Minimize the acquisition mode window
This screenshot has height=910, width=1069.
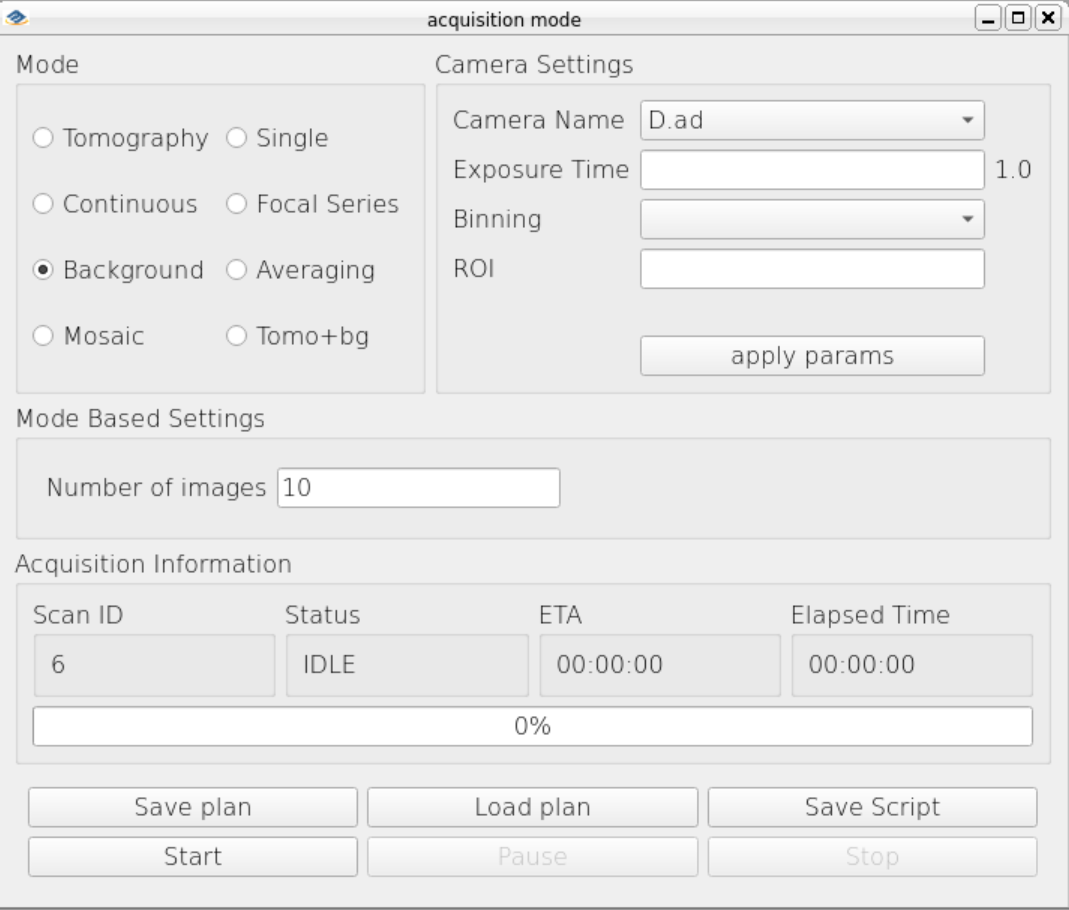click(988, 18)
